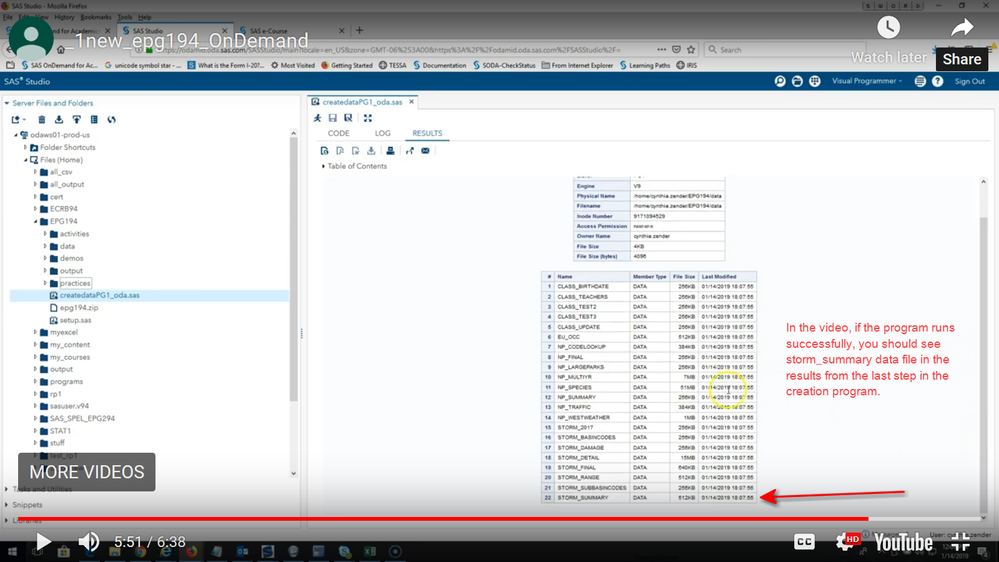
Task: Select the createdataPG1_oda.sas editor tab
Action: point(362,102)
